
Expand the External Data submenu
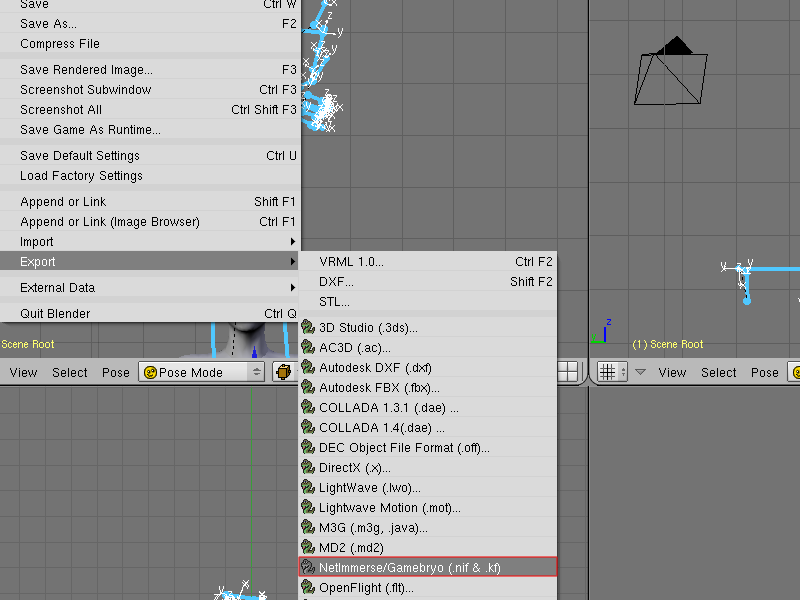click(x=150, y=287)
